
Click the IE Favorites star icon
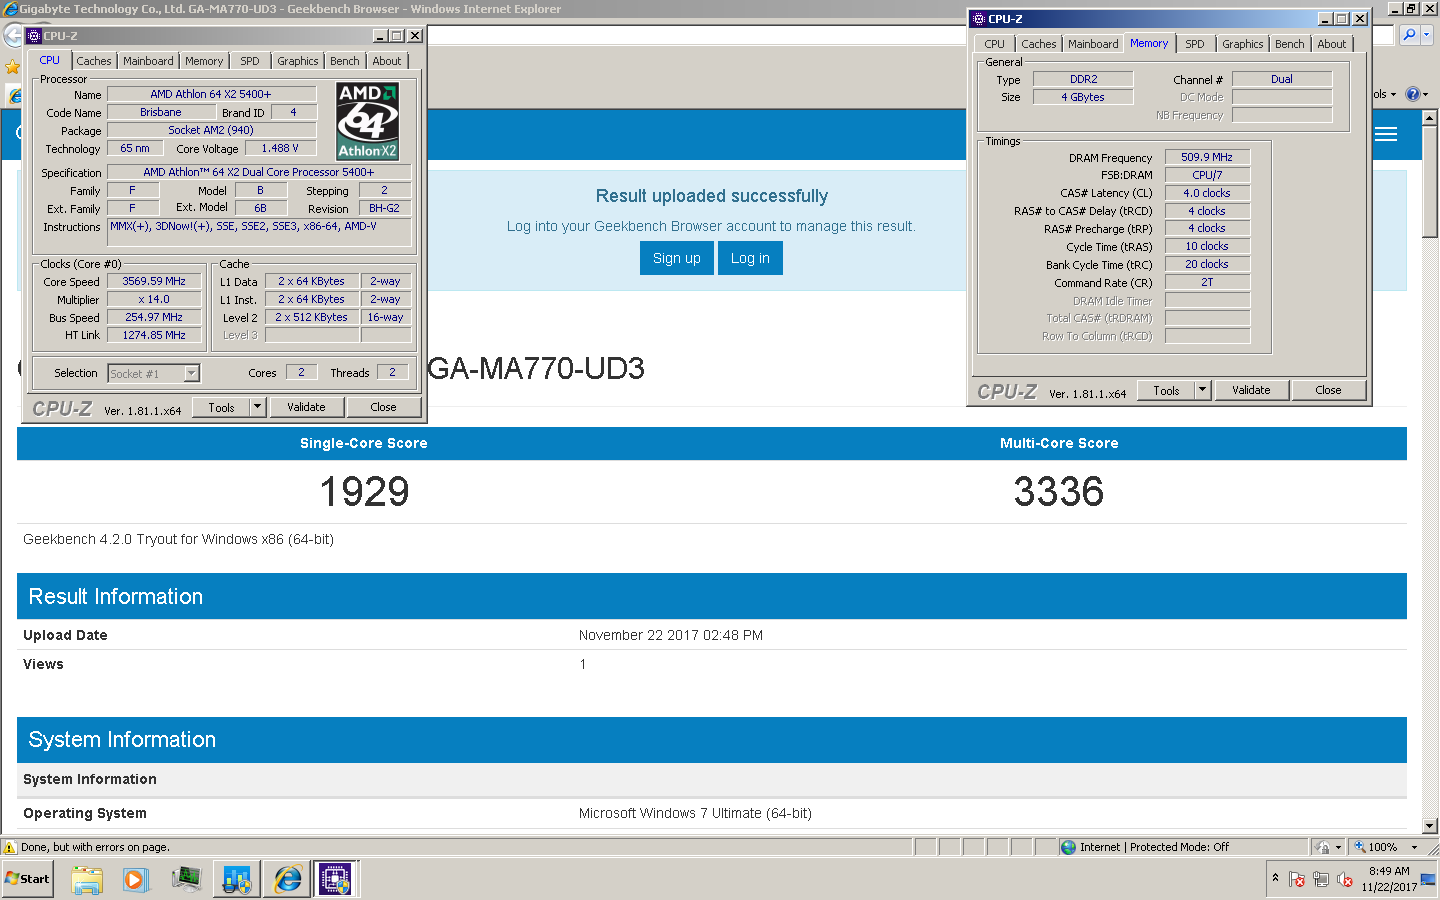(12, 67)
